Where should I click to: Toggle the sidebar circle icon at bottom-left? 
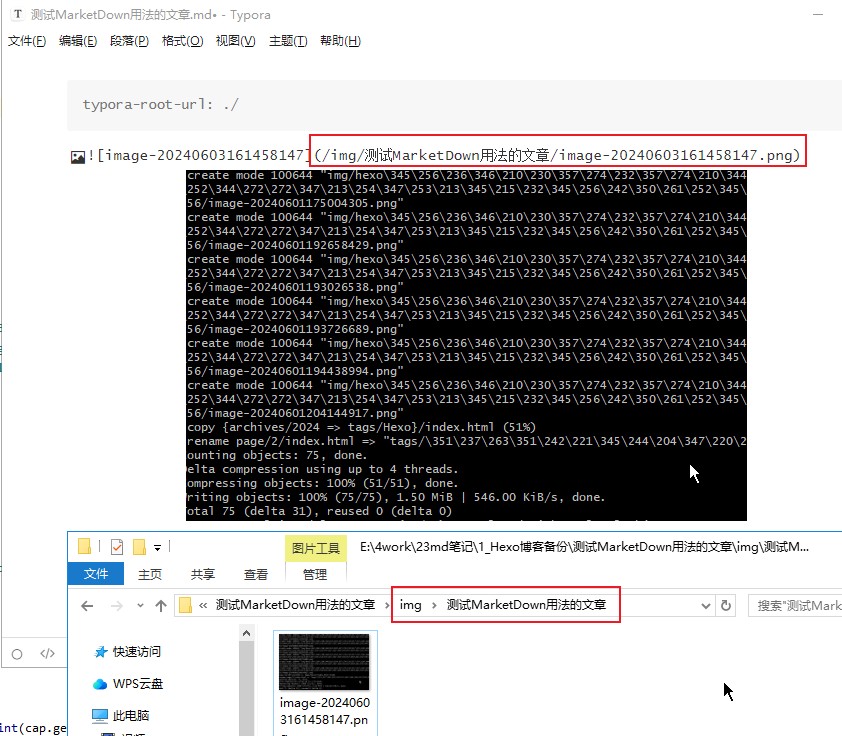[17, 654]
